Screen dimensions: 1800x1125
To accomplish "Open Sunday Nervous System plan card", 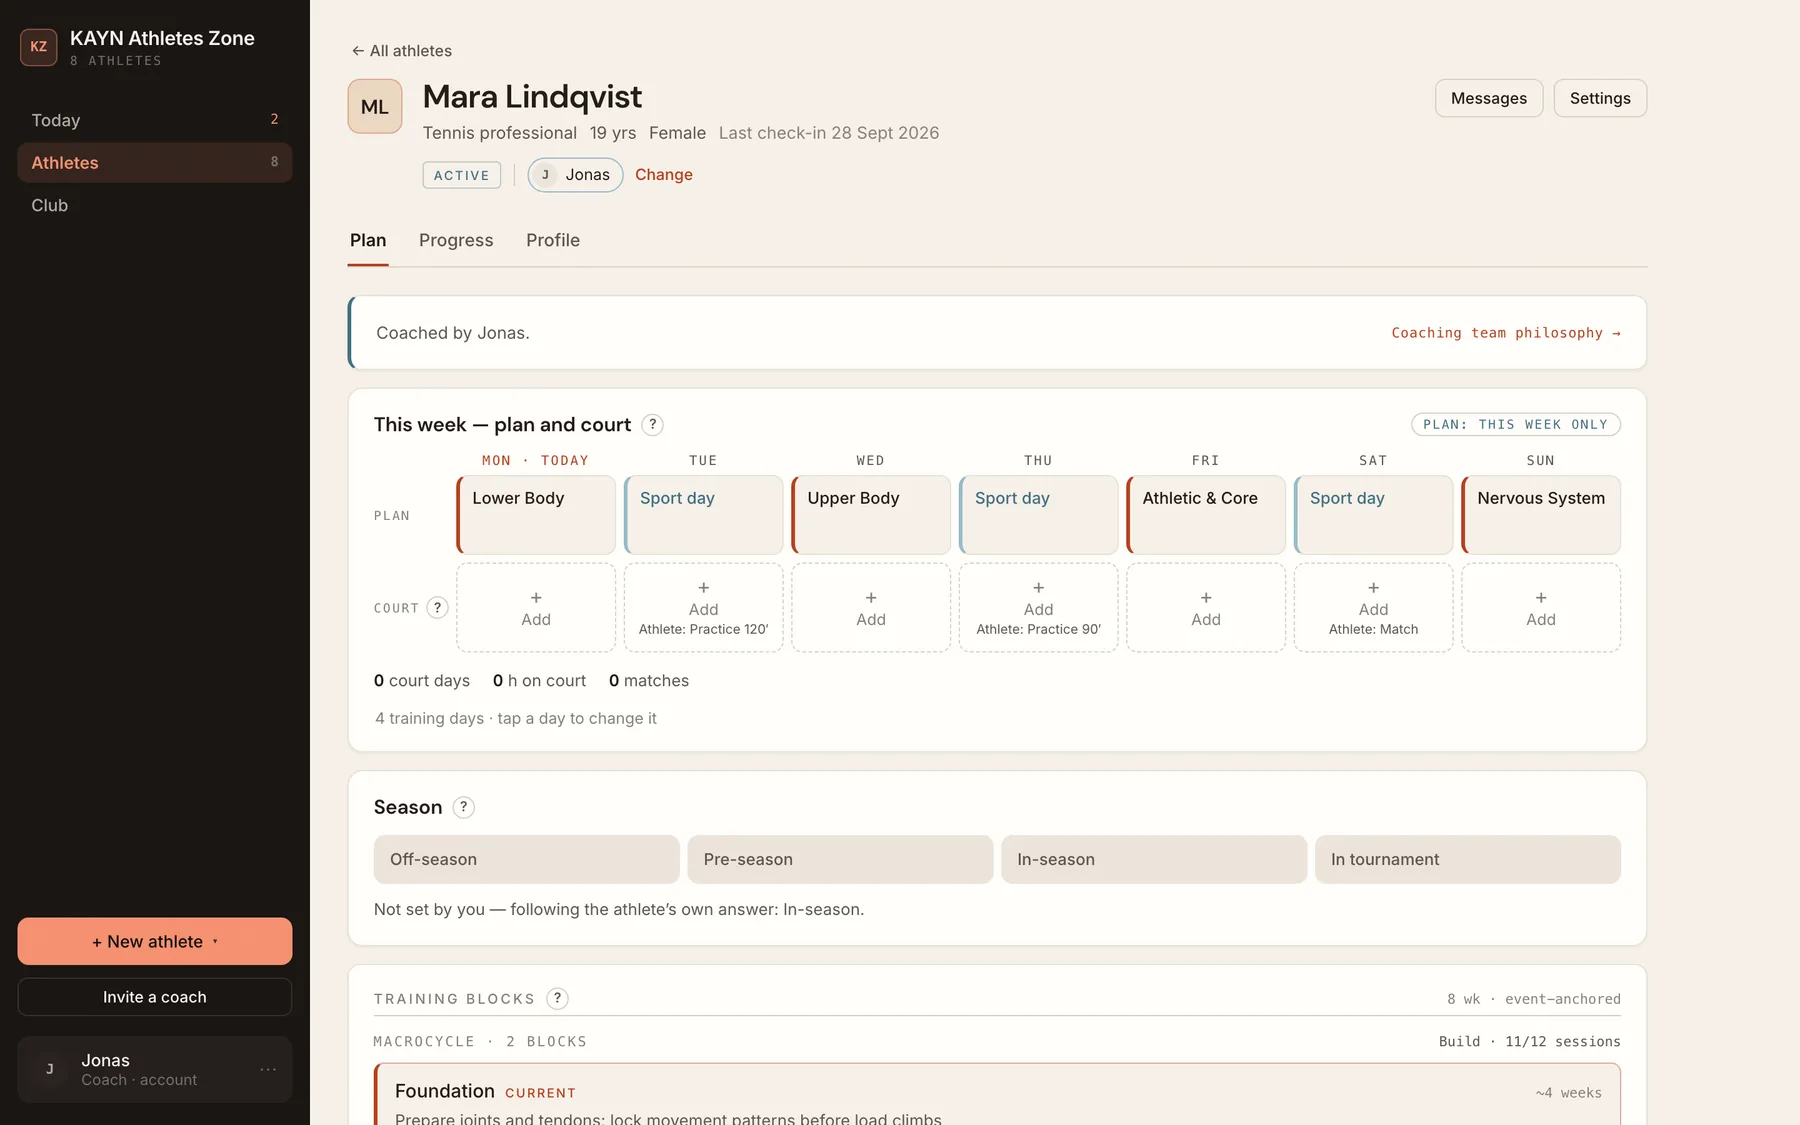I will click(1541, 515).
